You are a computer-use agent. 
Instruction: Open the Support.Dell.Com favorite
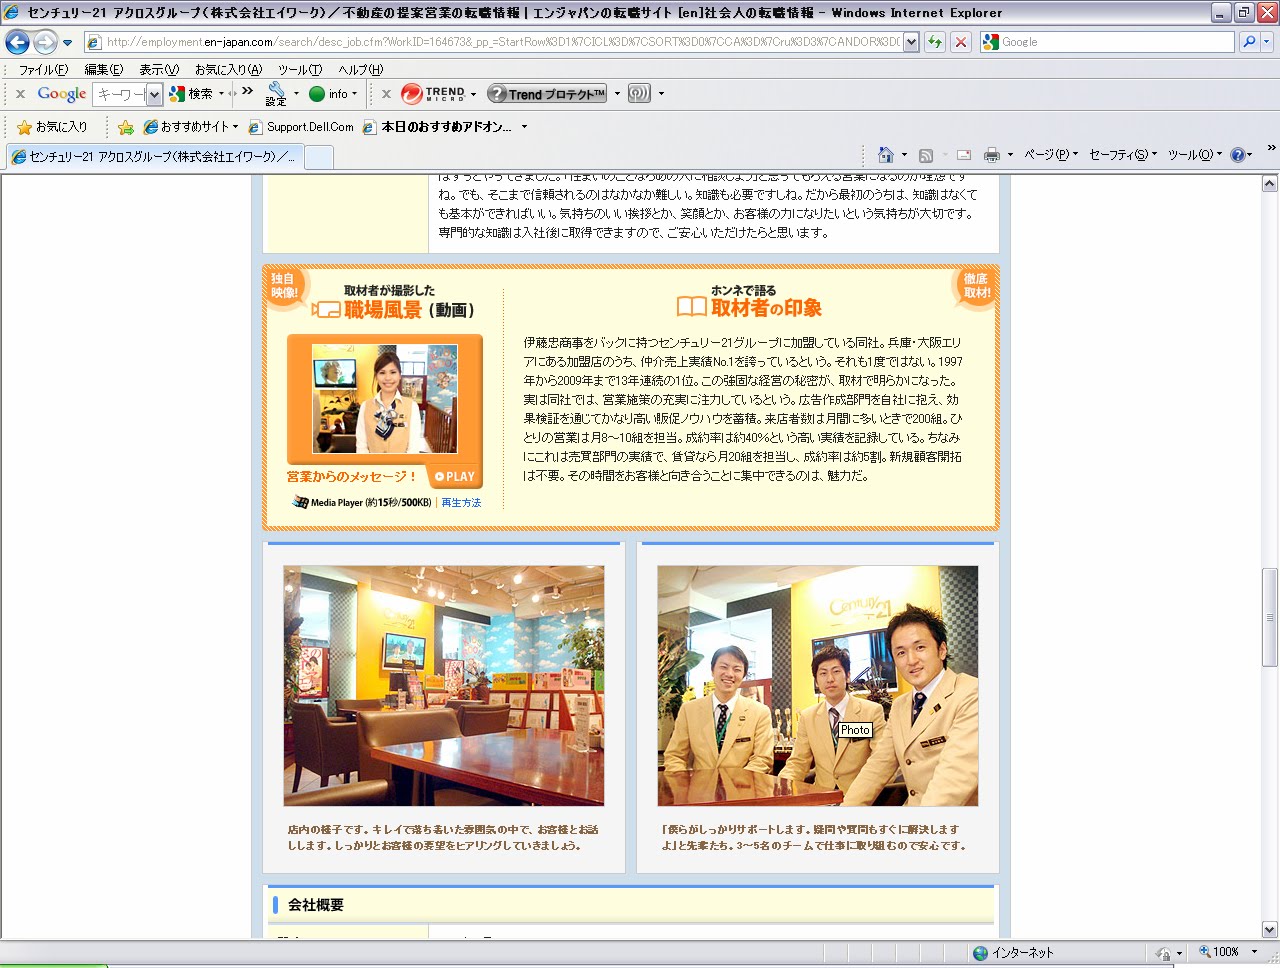[x=301, y=127]
